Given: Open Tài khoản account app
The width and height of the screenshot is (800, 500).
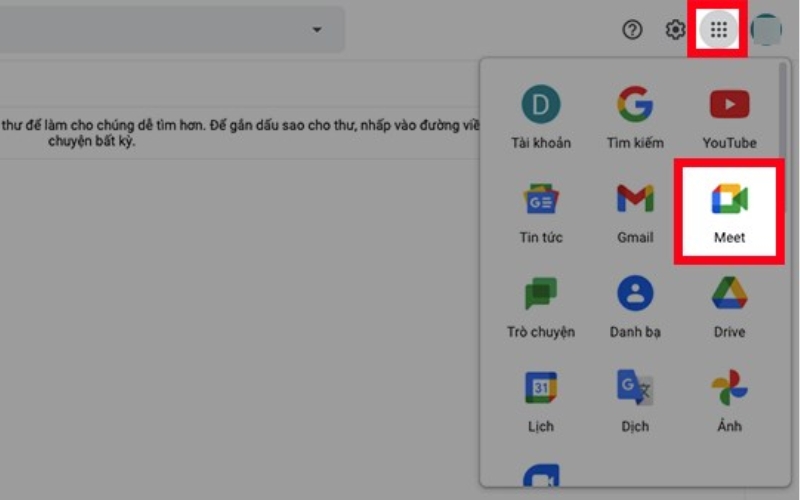Looking at the screenshot, I should (541, 118).
